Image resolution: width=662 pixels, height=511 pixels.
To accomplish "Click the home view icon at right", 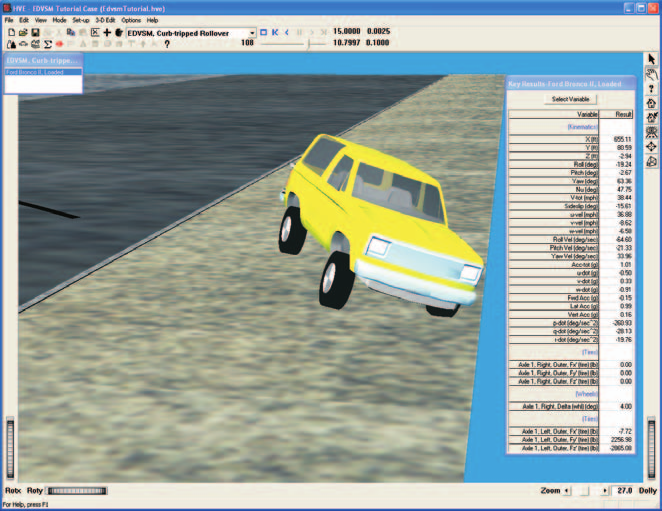I will tap(651, 103).
